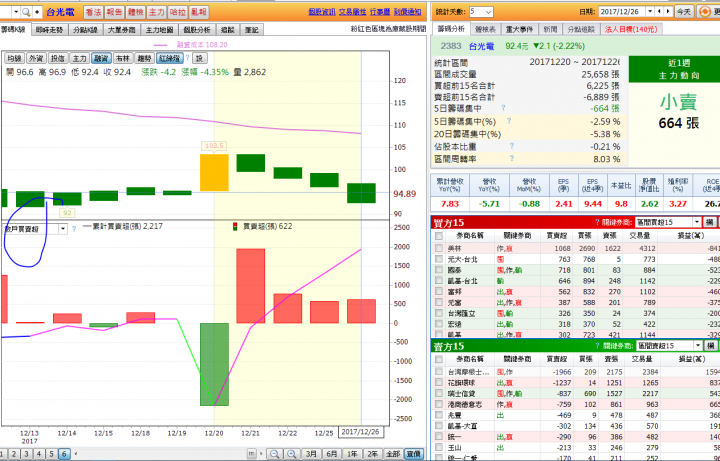Open the stock code dropdown arrow
The image size is (720, 461).
[x=16, y=12]
